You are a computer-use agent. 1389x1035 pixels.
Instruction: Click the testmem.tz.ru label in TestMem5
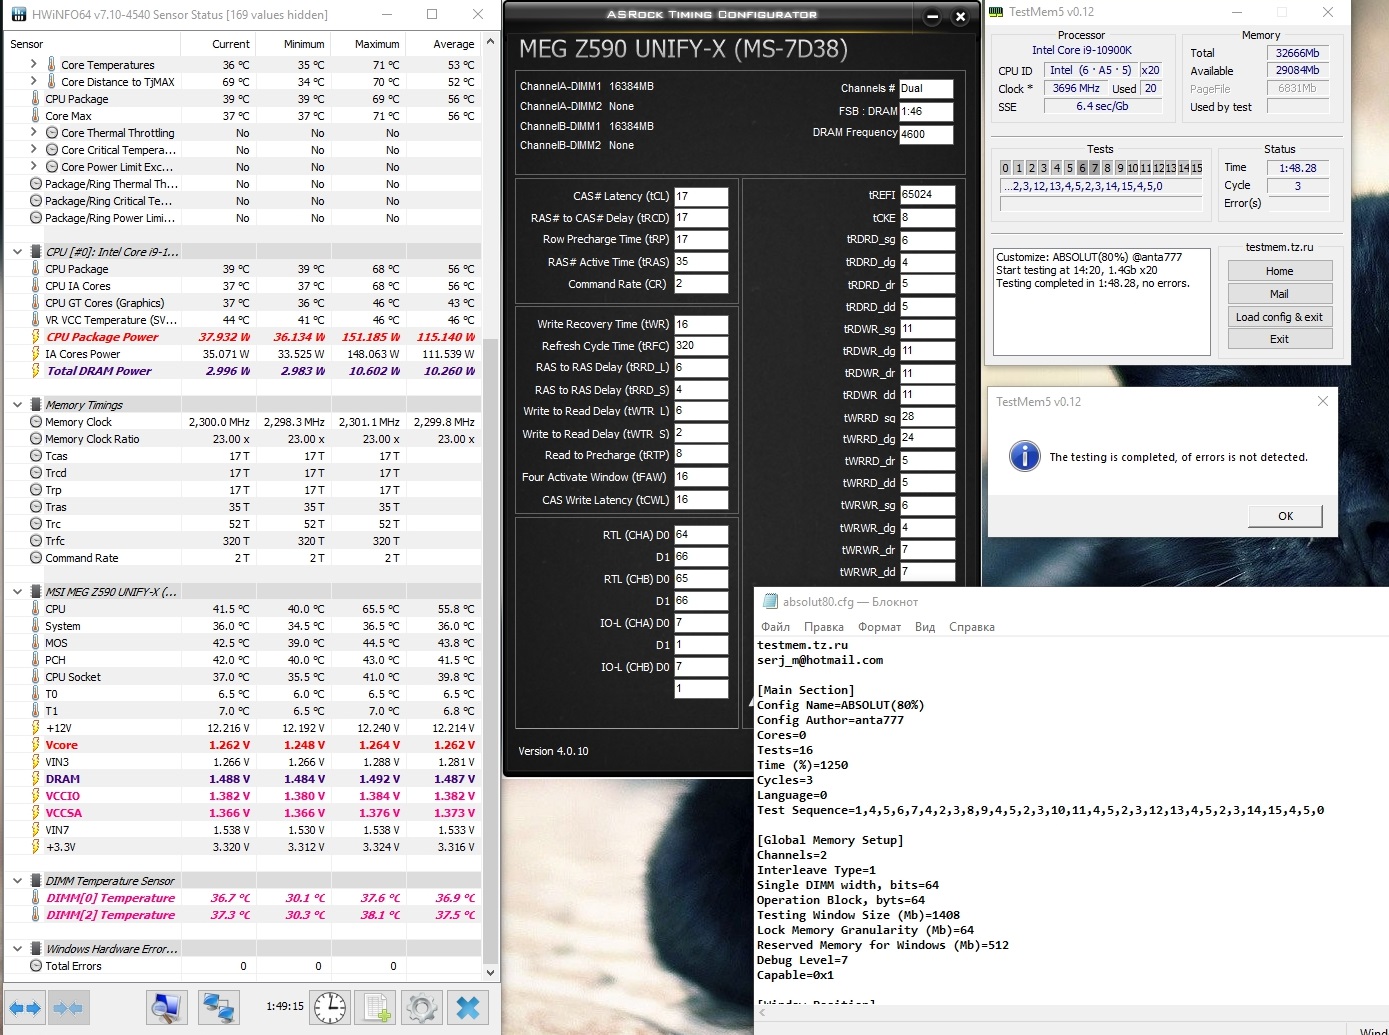(1280, 247)
